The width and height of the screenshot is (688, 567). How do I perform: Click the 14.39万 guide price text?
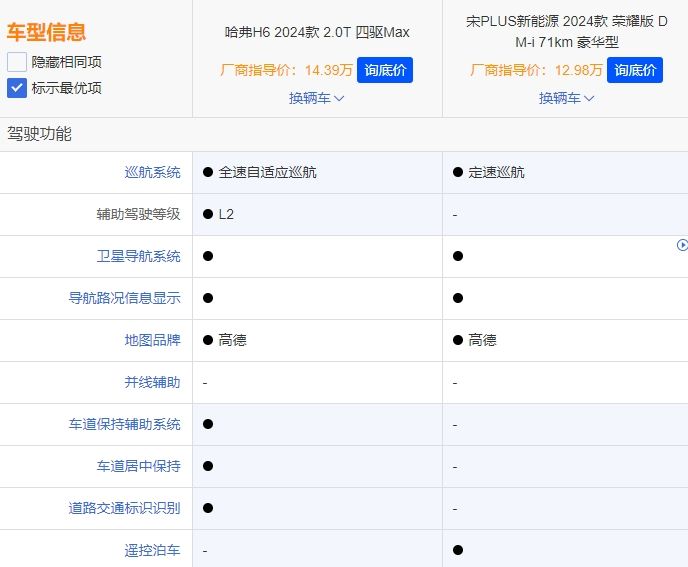pyautogui.click(x=329, y=70)
